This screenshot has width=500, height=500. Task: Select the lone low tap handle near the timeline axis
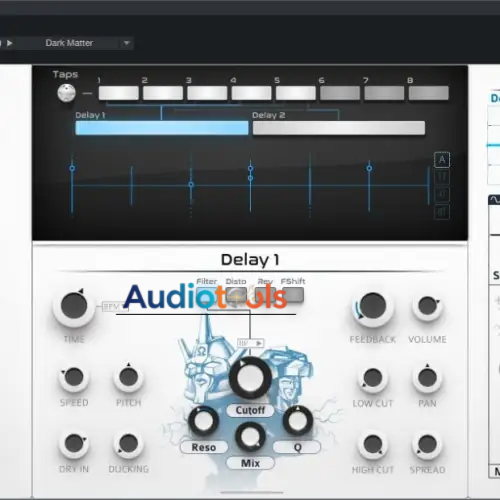point(191,184)
